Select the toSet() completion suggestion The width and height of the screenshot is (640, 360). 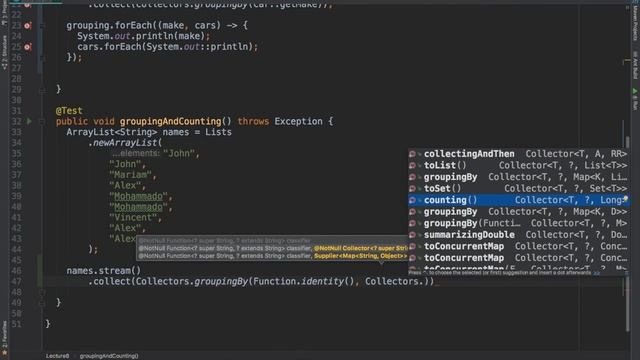click(518, 189)
